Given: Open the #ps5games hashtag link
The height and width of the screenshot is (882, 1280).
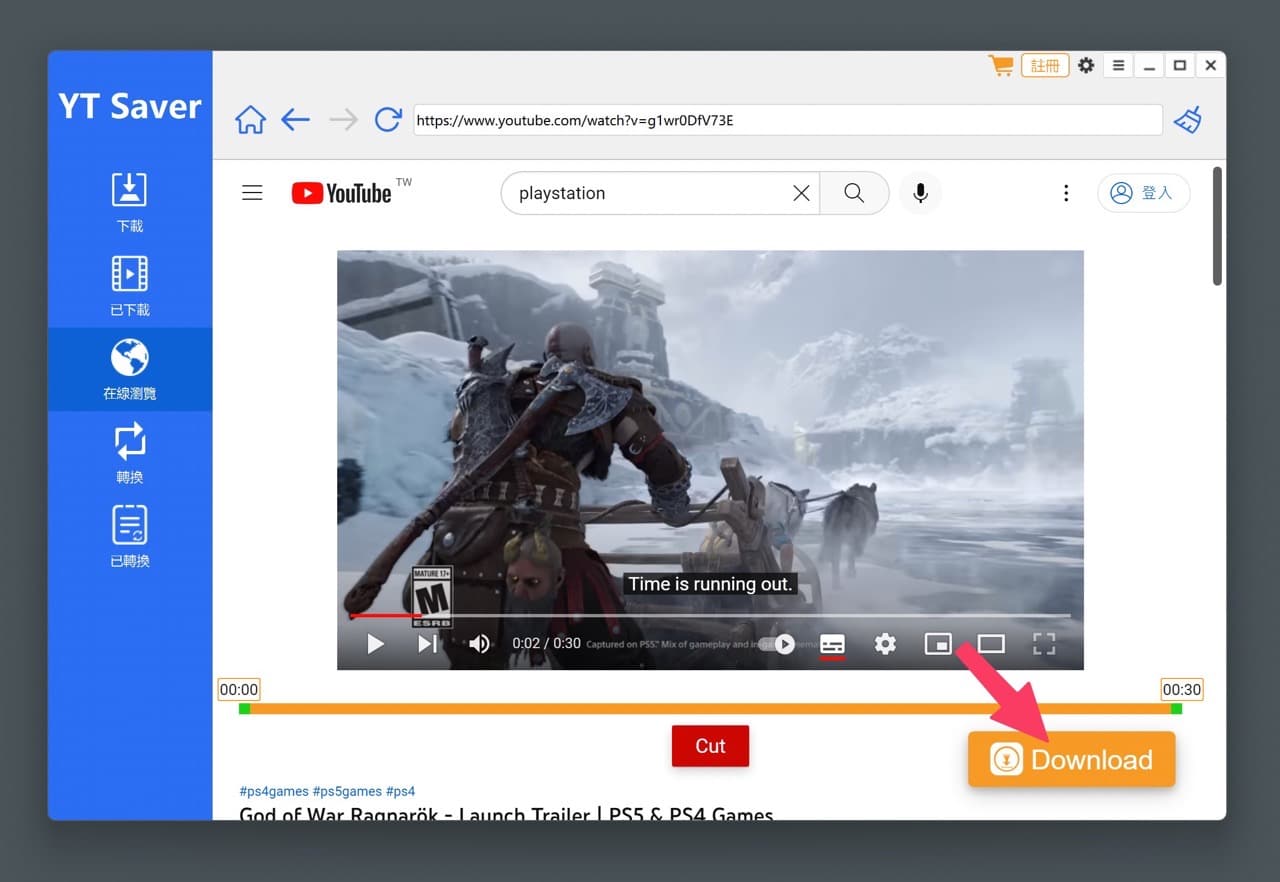Looking at the screenshot, I should (347, 791).
